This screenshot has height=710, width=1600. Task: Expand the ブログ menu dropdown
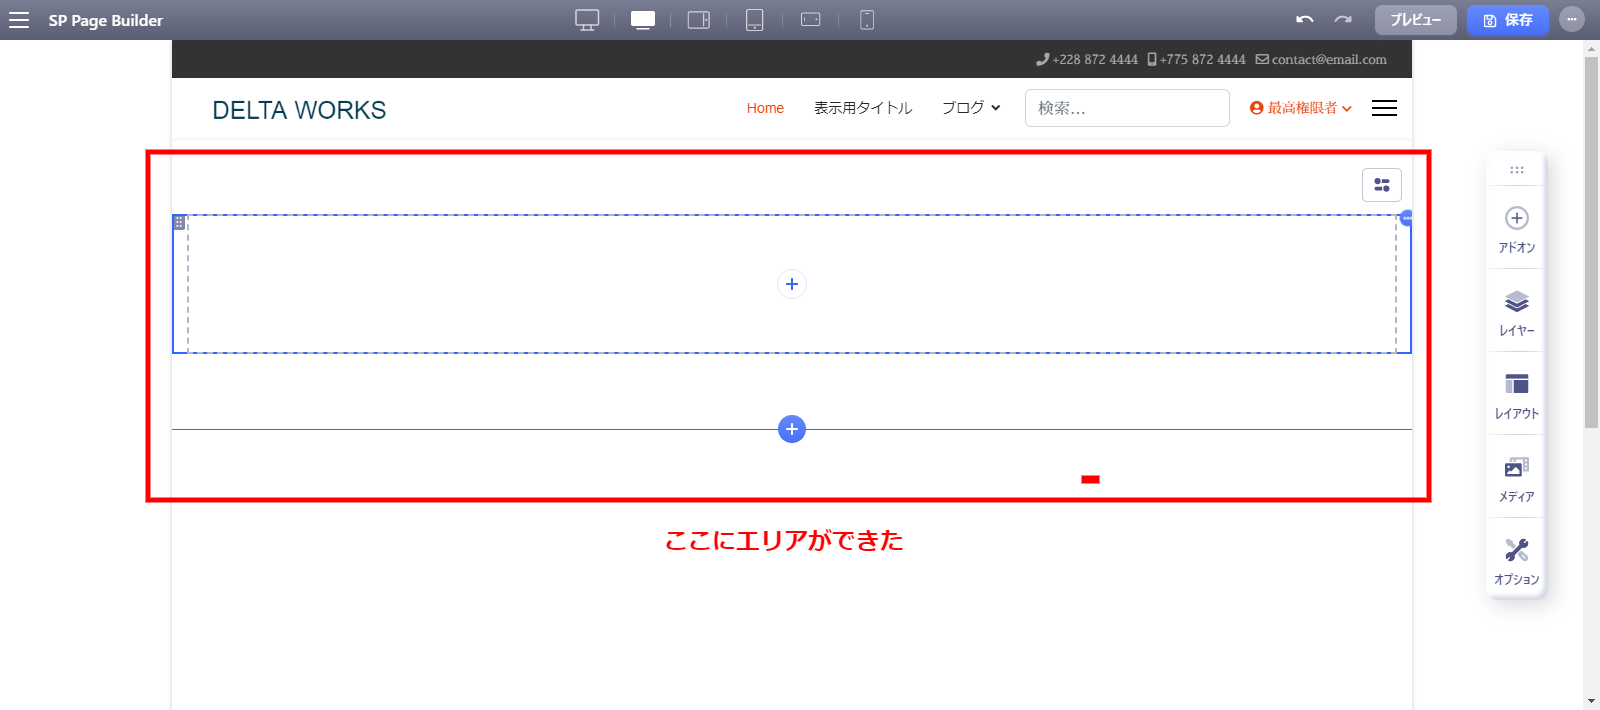[971, 108]
